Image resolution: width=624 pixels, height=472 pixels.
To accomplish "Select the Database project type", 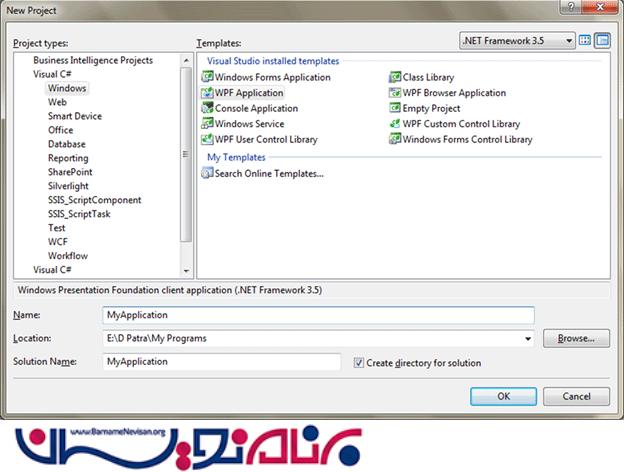I will [66, 144].
